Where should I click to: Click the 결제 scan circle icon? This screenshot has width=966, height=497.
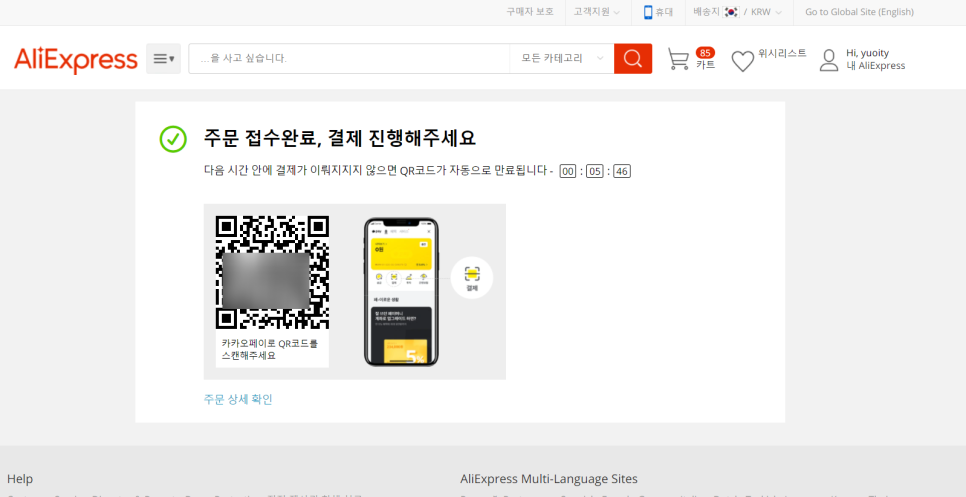pyautogui.click(x=472, y=278)
